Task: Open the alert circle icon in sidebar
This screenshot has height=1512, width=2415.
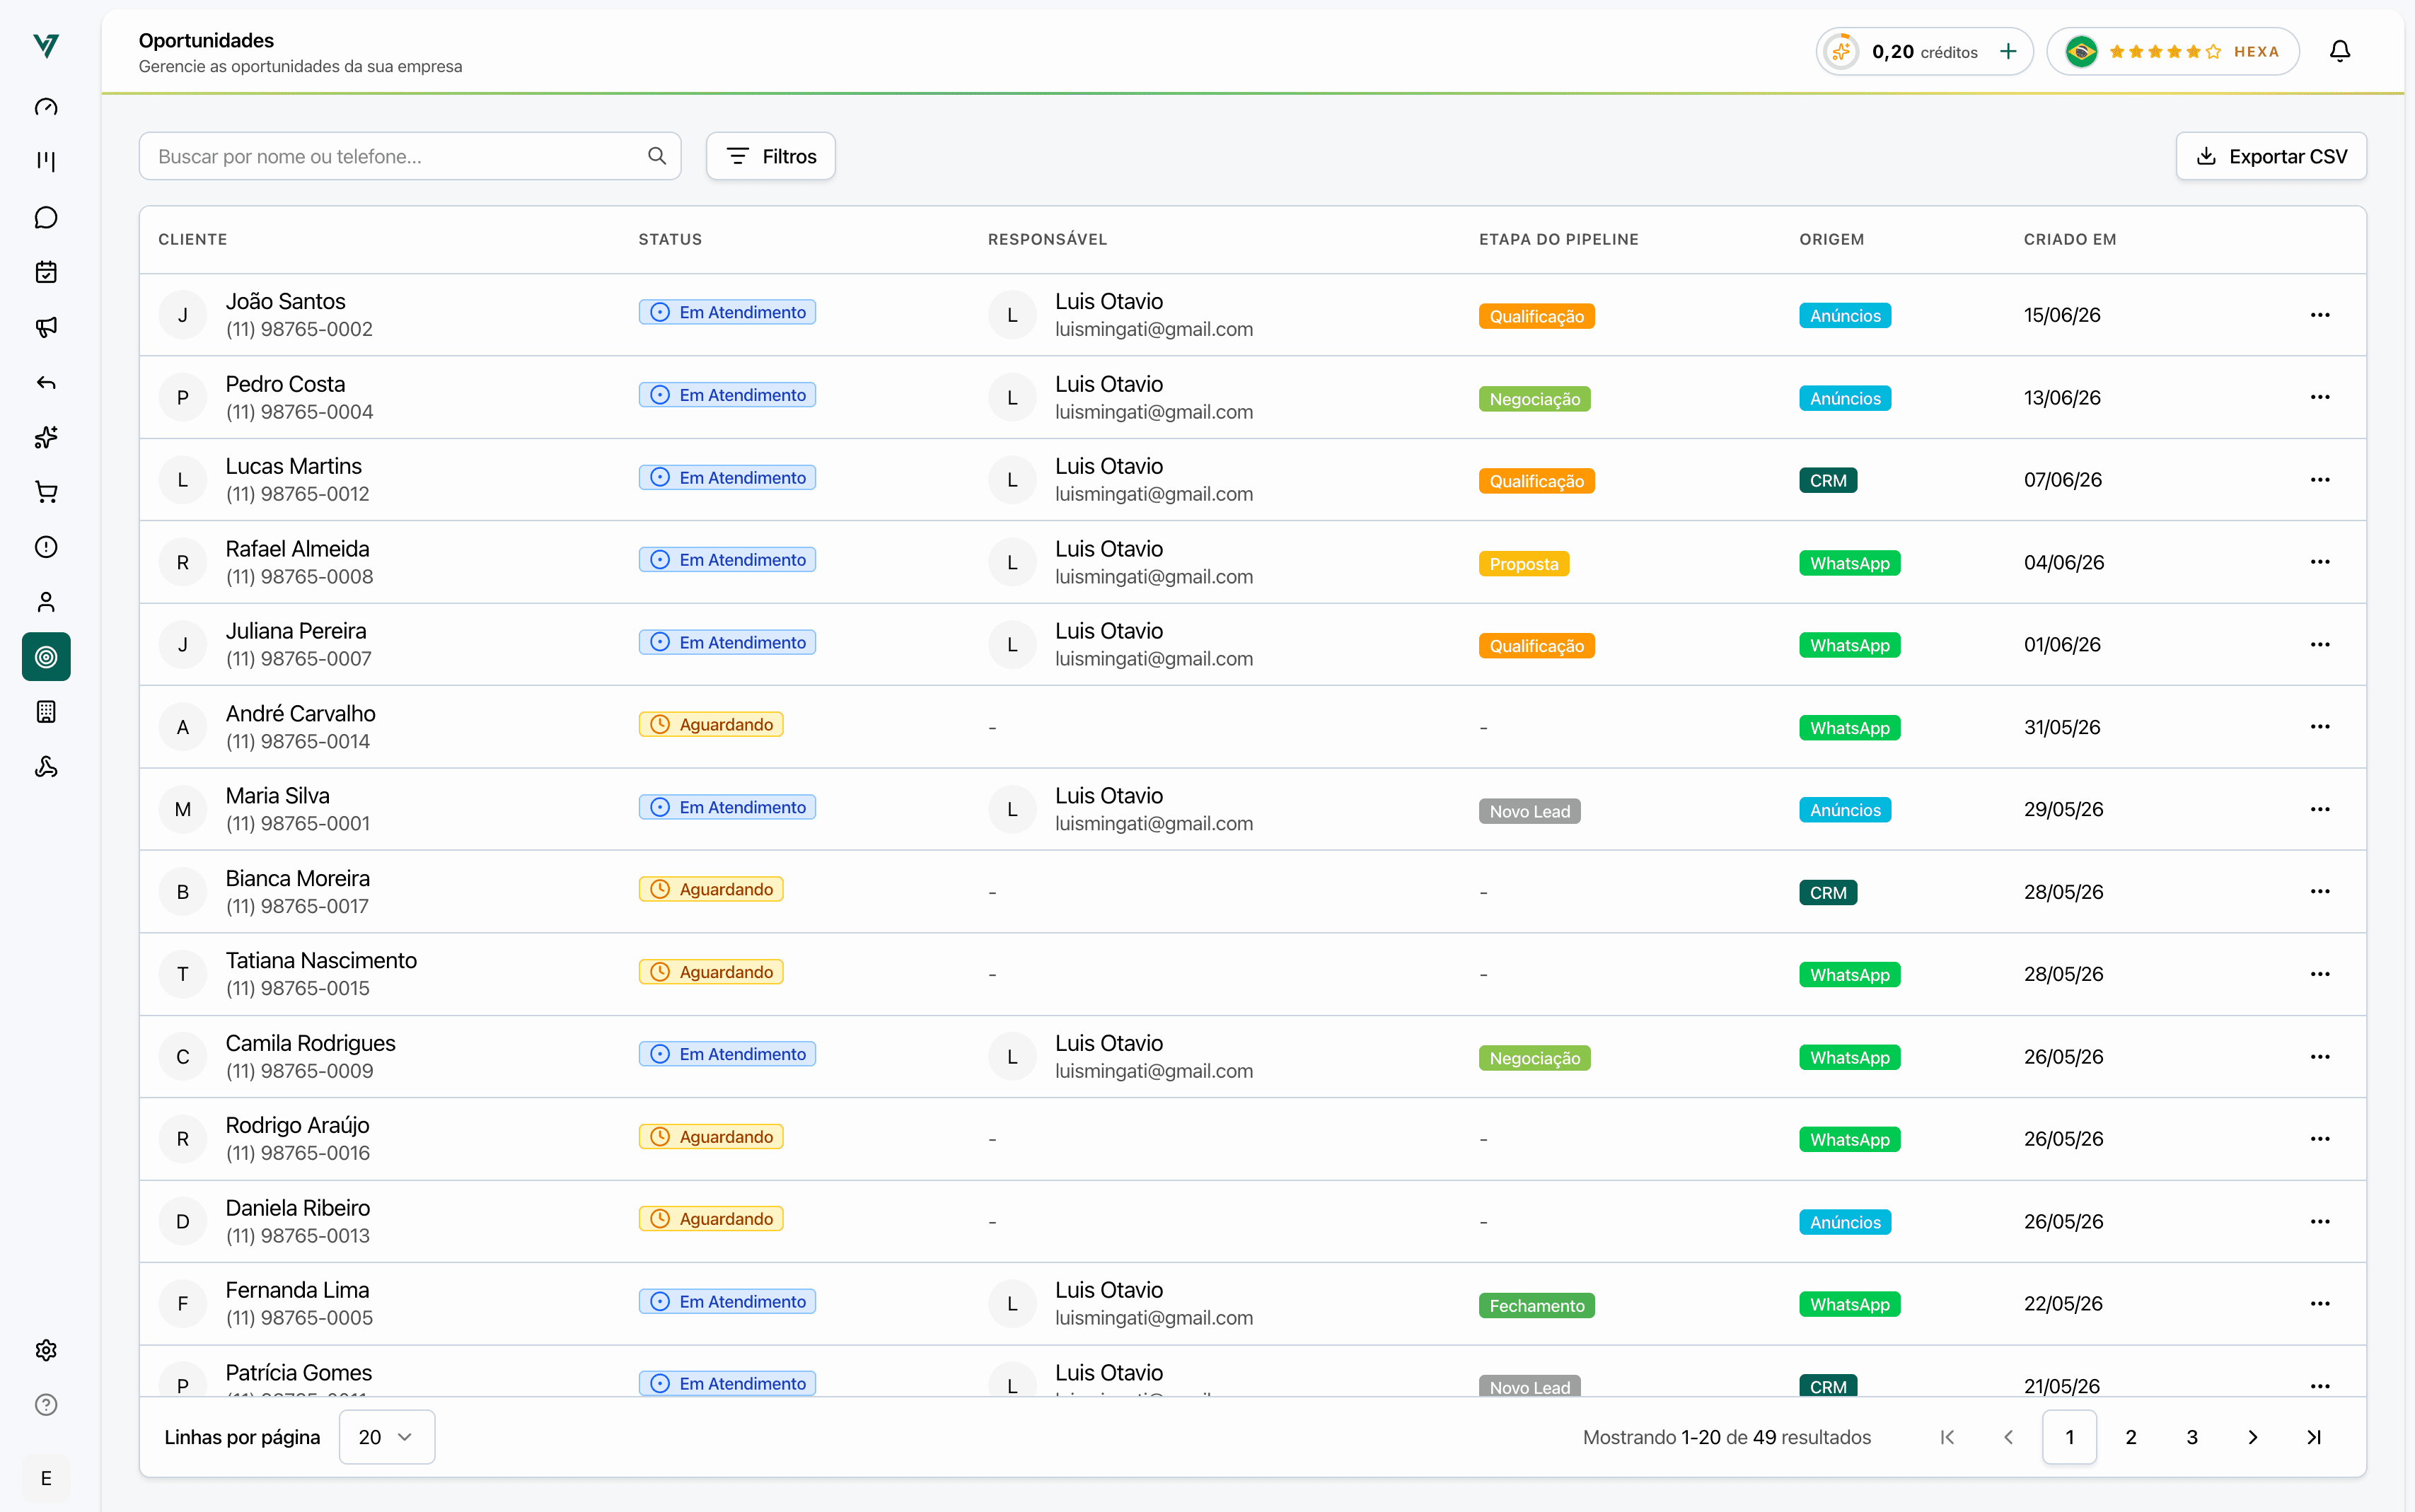Action: (46, 547)
